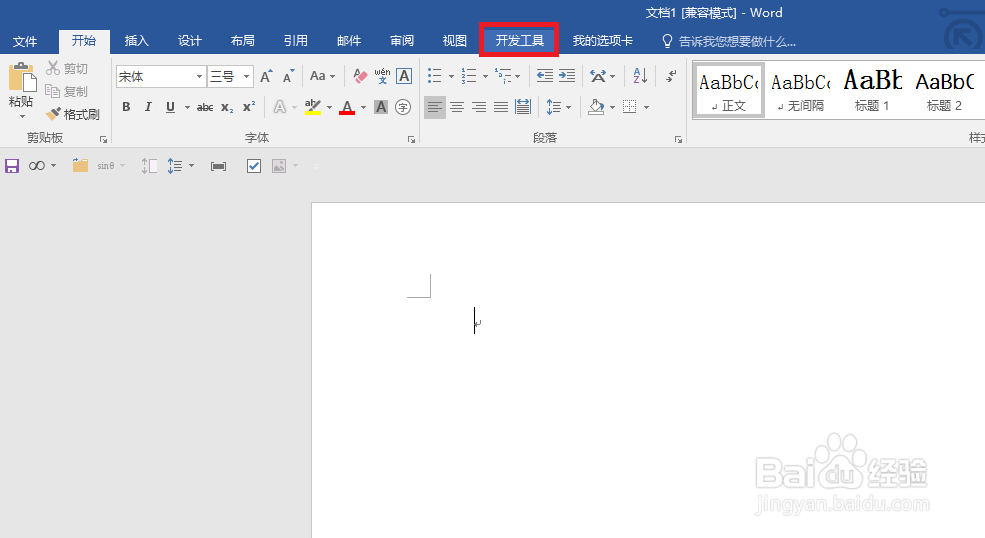Align text left

[x=435, y=107]
